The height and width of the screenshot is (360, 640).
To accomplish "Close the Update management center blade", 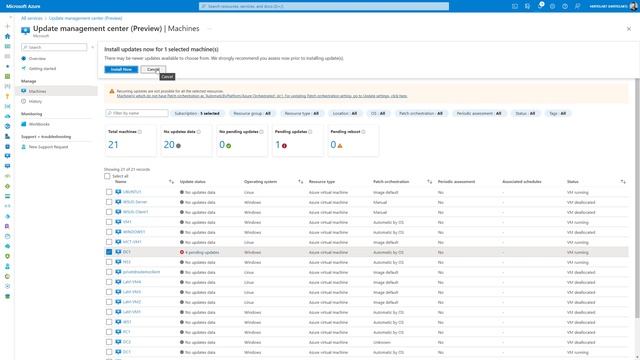I will 629,29.
